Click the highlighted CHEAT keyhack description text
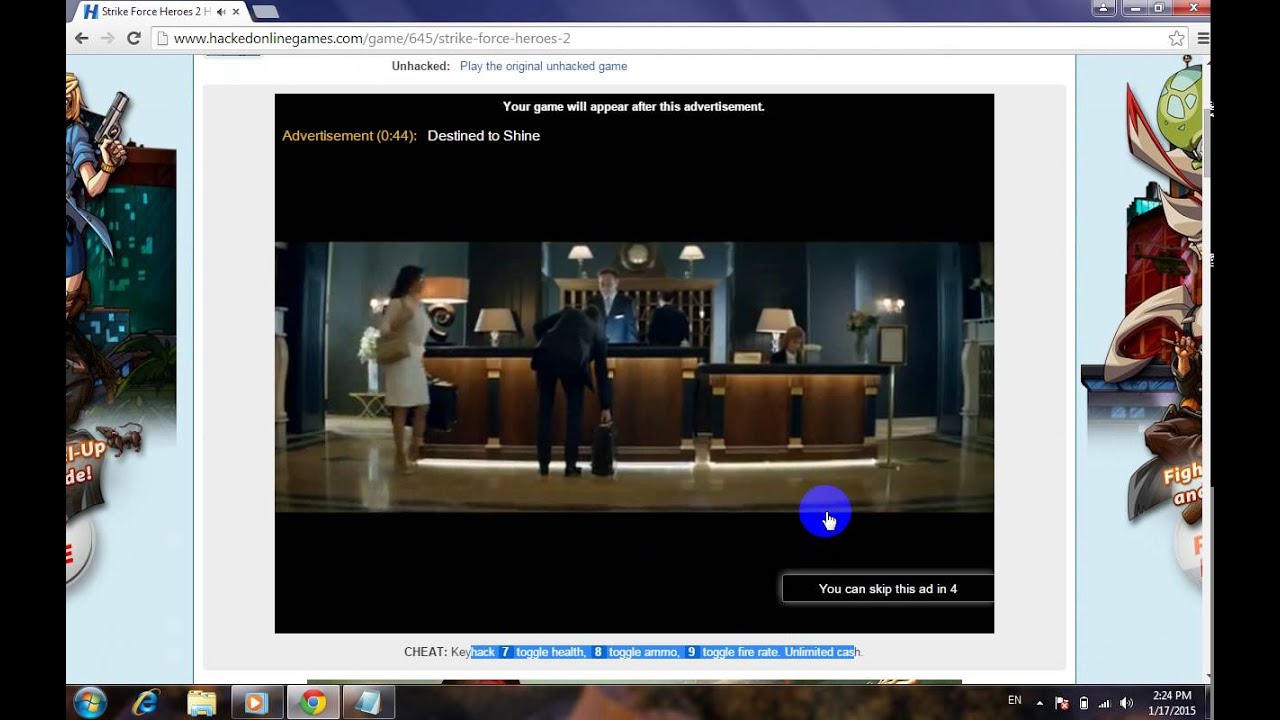This screenshot has height=720, width=1280. coord(662,652)
